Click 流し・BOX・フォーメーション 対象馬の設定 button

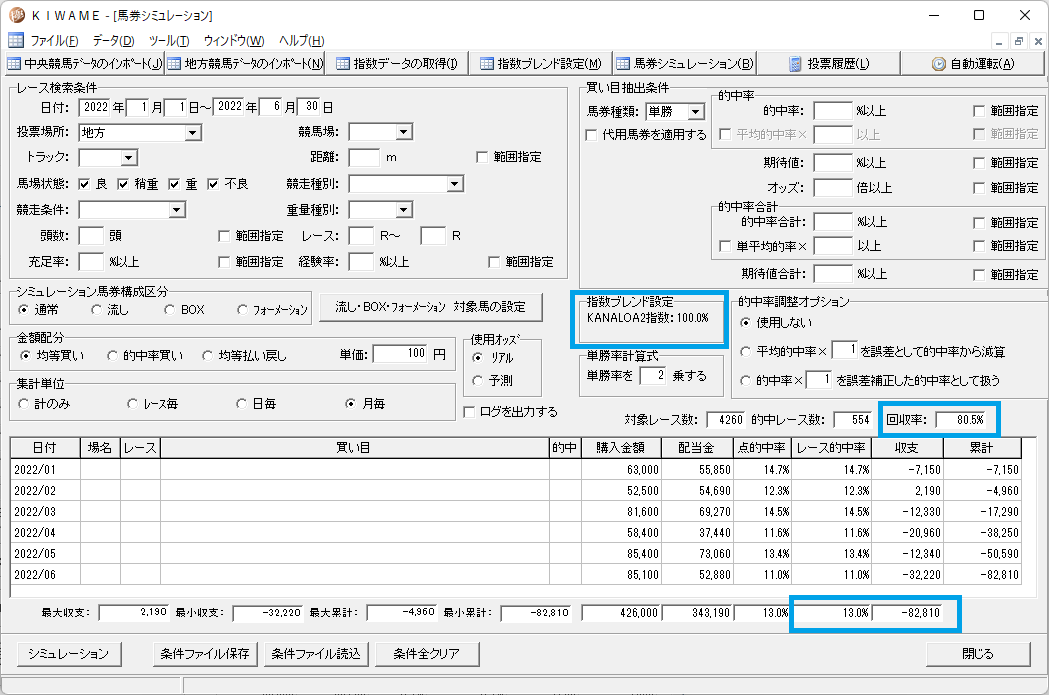[x=431, y=307]
